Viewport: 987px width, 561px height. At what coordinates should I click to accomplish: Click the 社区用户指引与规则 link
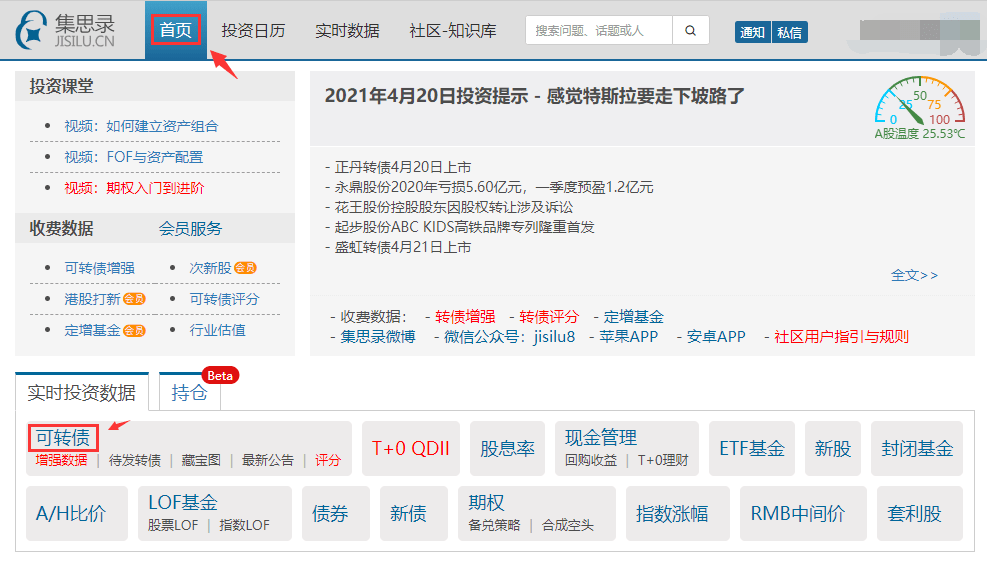[841, 336]
